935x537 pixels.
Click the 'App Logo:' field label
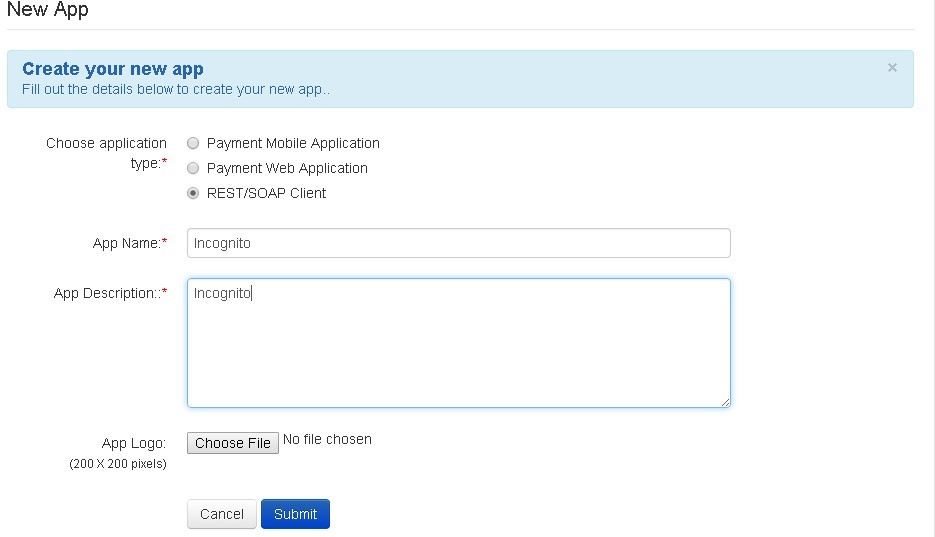[134, 443]
